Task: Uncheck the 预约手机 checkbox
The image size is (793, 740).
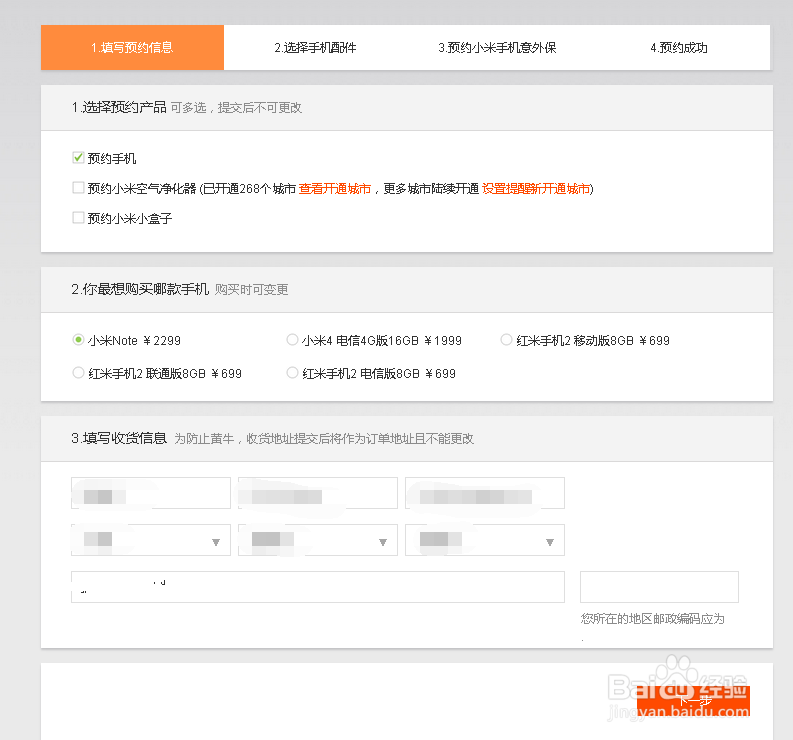Action: [x=78, y=158]
